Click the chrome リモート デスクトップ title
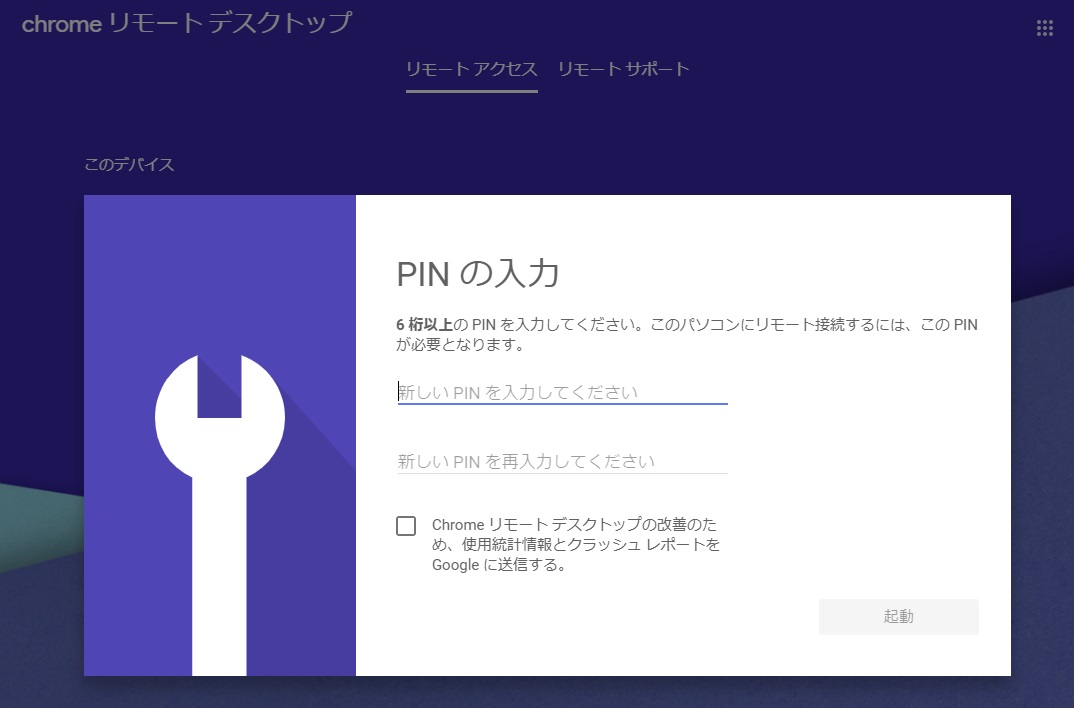 click(x=187, y=23)
